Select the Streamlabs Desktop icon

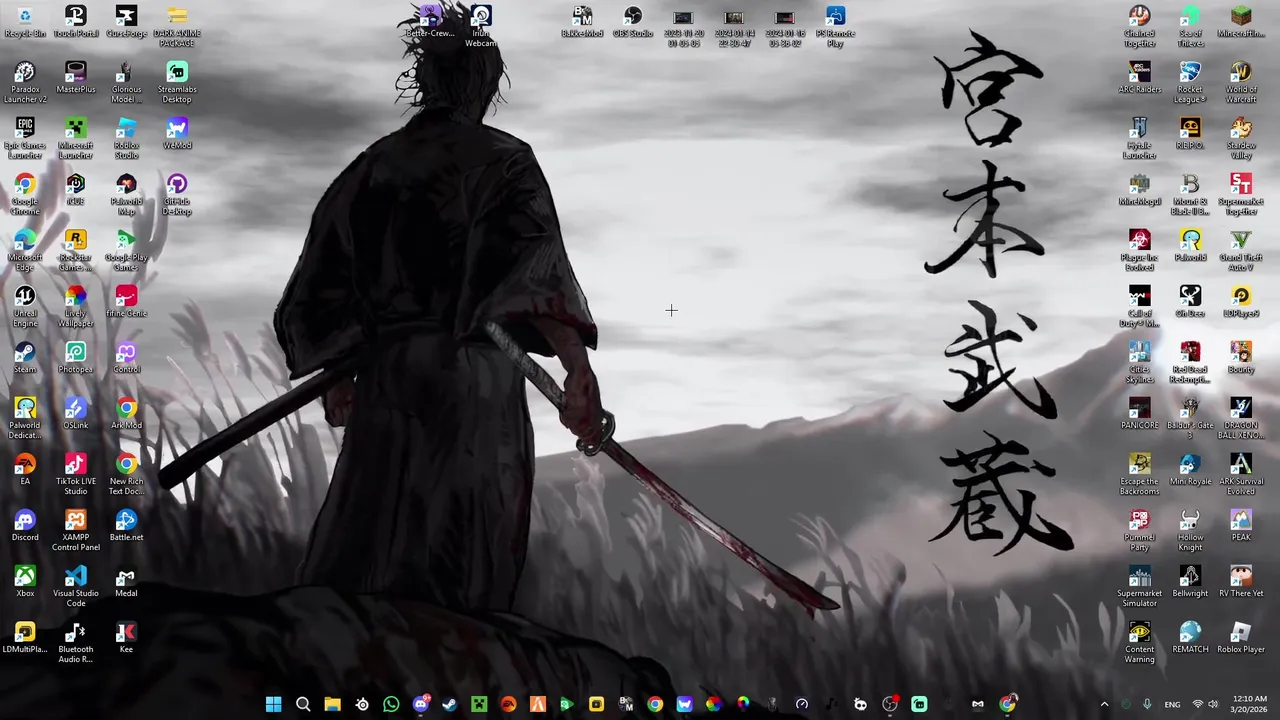pos(177,83)
